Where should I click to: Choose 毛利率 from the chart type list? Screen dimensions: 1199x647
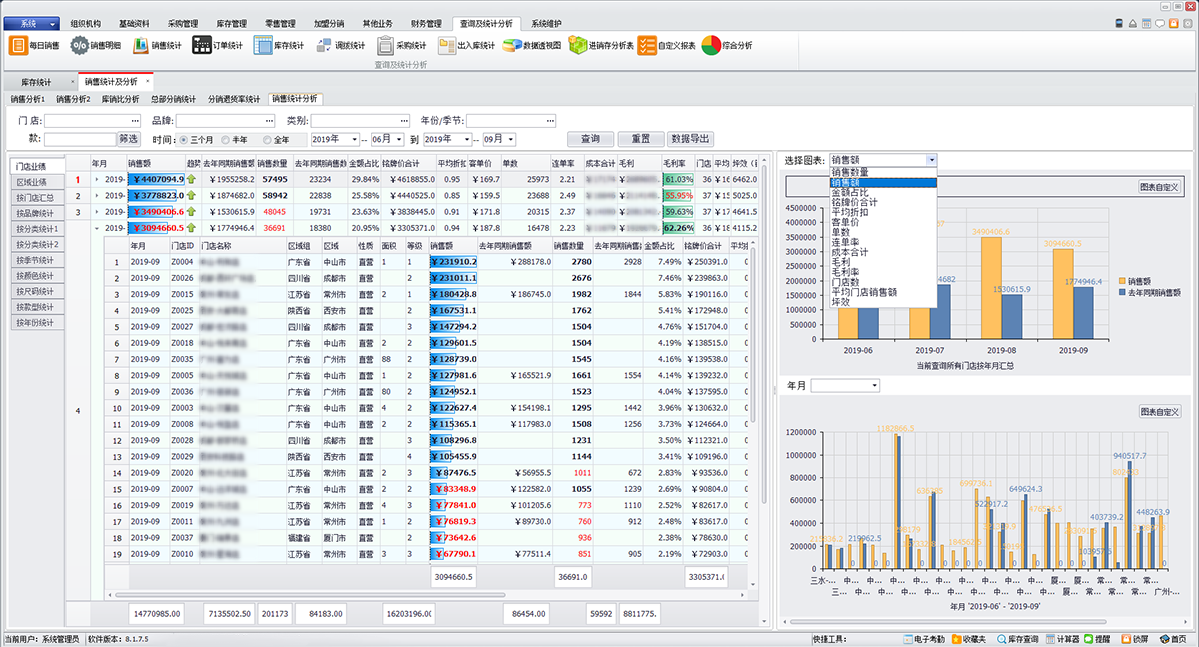click(x=849, y=272)
